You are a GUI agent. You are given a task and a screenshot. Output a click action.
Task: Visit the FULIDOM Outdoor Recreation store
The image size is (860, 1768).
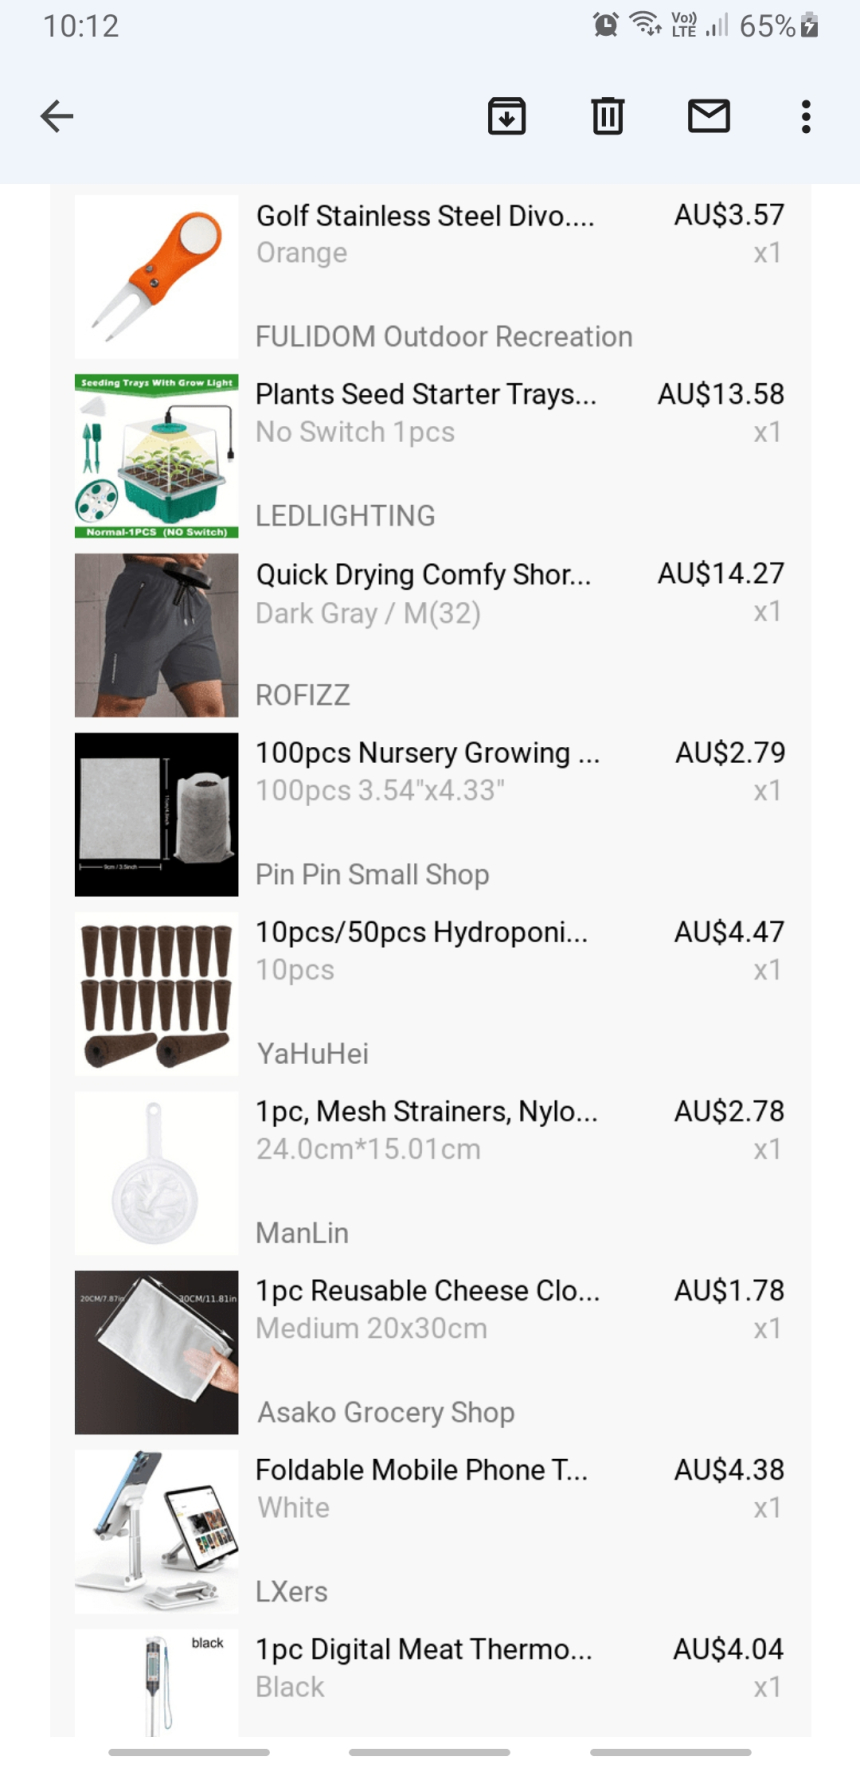444,337
